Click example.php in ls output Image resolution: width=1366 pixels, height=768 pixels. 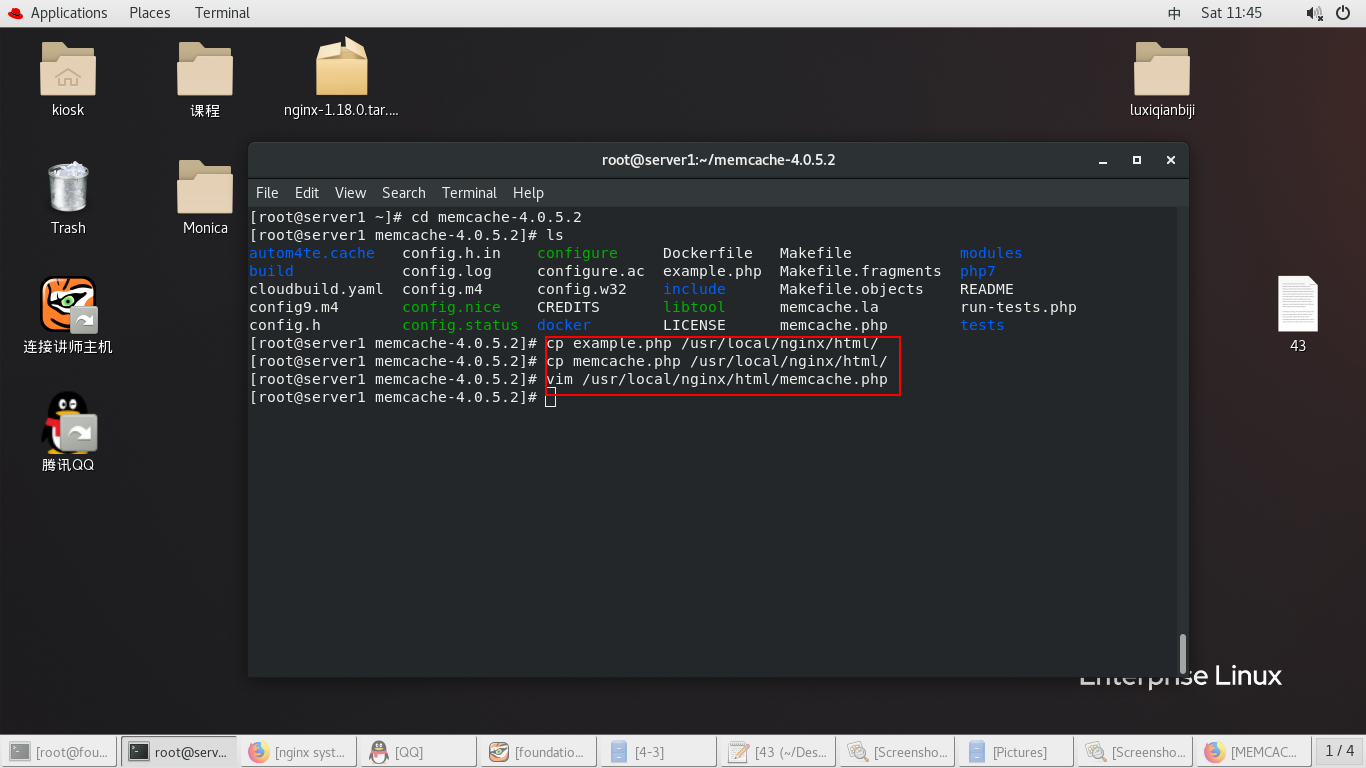click(x=712, y=271)
